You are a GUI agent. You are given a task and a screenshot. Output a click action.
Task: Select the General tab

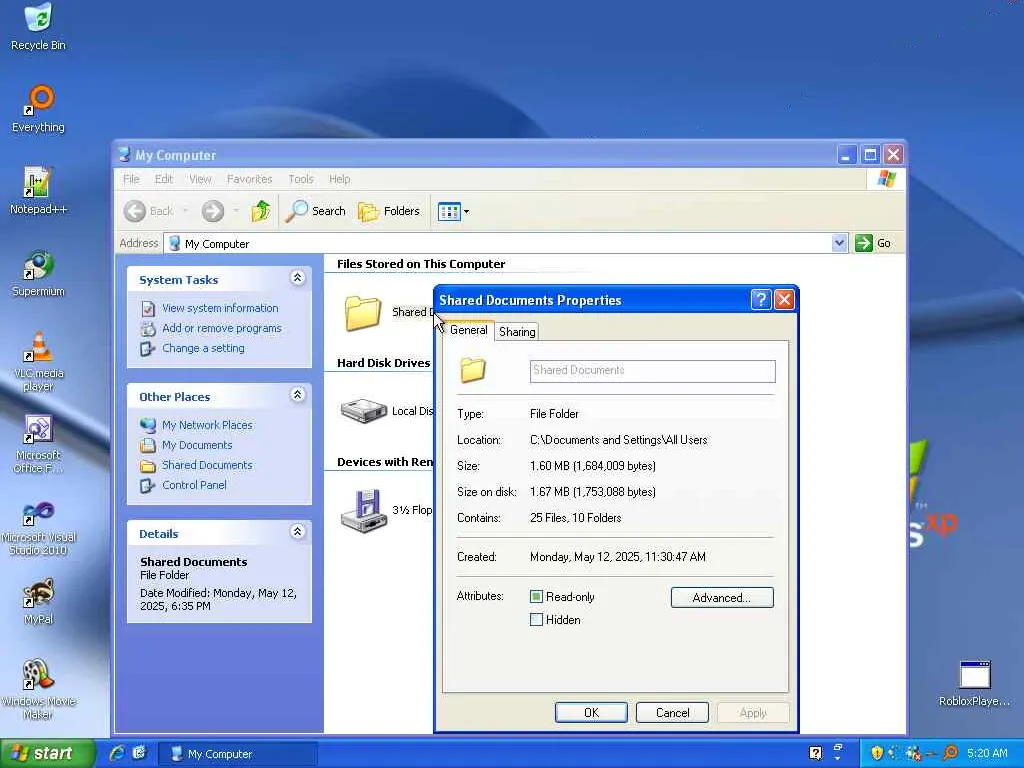click(x=469, y=330)
